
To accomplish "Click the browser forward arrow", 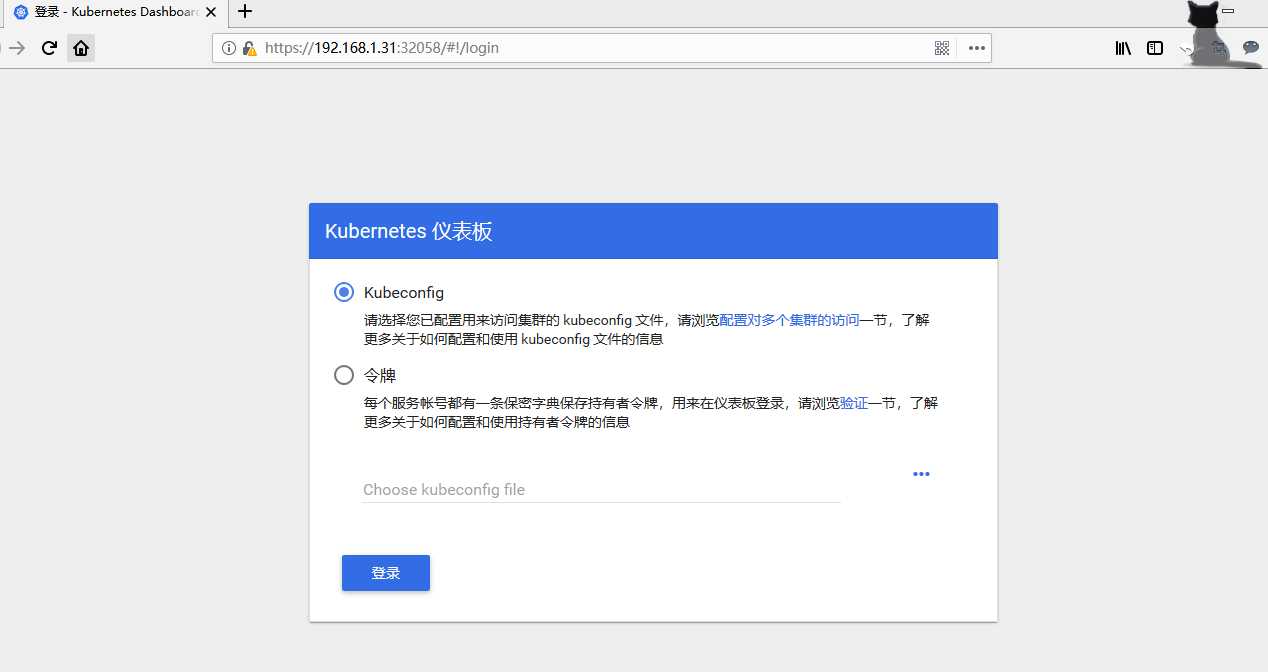I will 16,48.
